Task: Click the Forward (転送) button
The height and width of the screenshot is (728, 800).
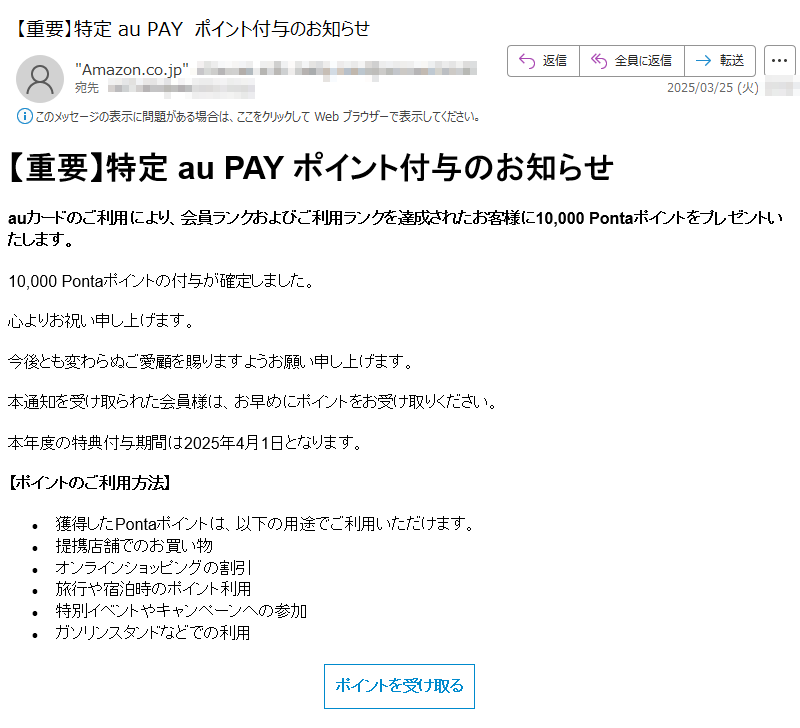Action: coord(720,61)
